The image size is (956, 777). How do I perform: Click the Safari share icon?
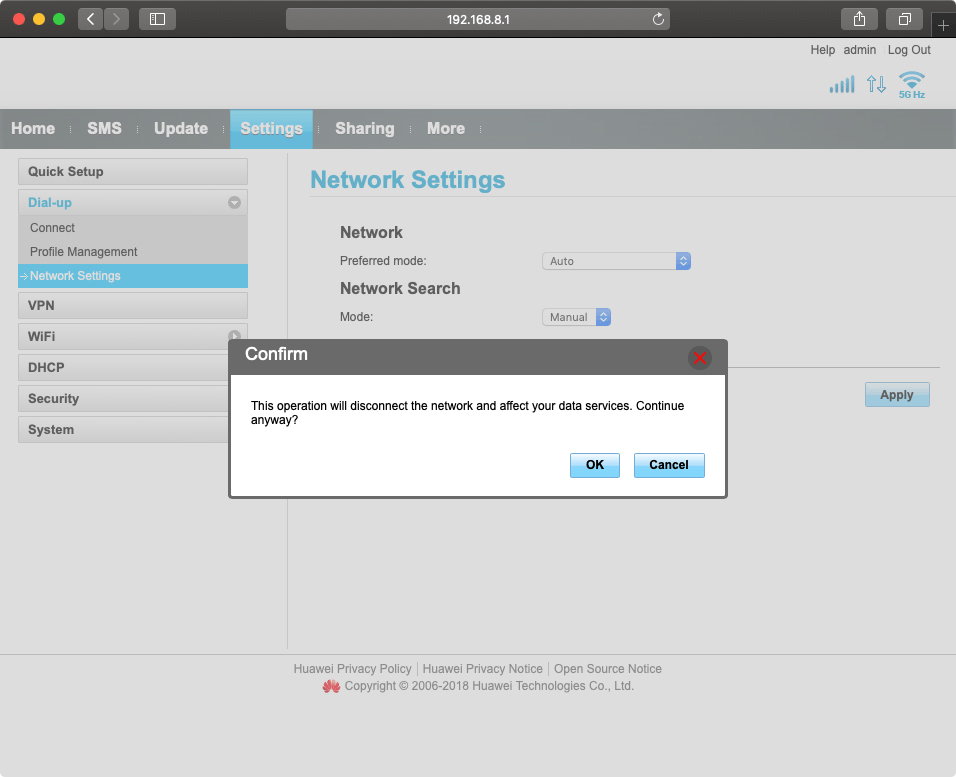pyautogui.click(x=859, y=19)
